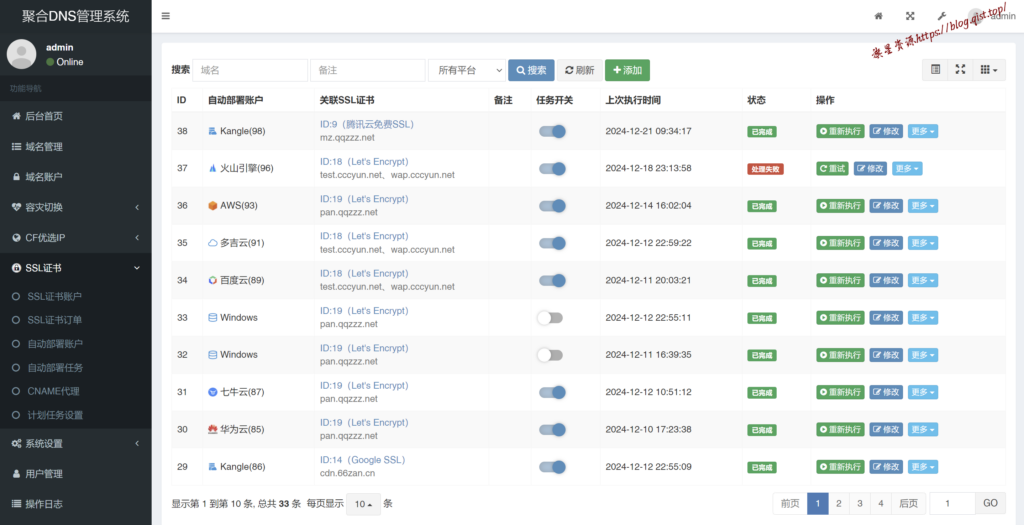Click the admin avatar in sidebar
This screenshot has height=525, width=1024.
(21, 54)
